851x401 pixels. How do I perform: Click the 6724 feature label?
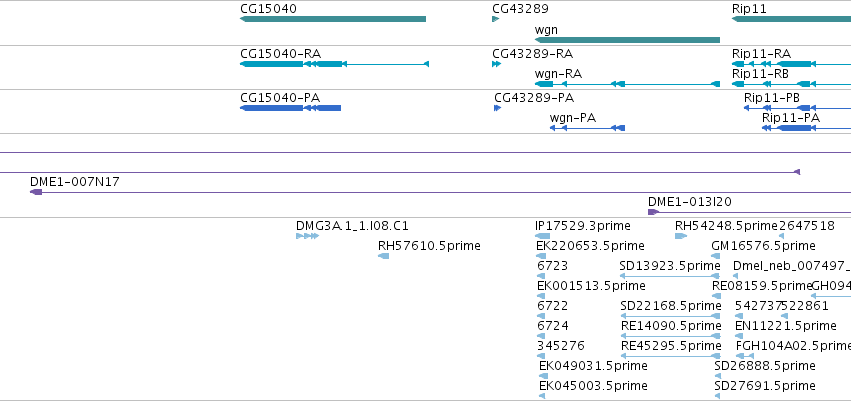click(552, 326)
